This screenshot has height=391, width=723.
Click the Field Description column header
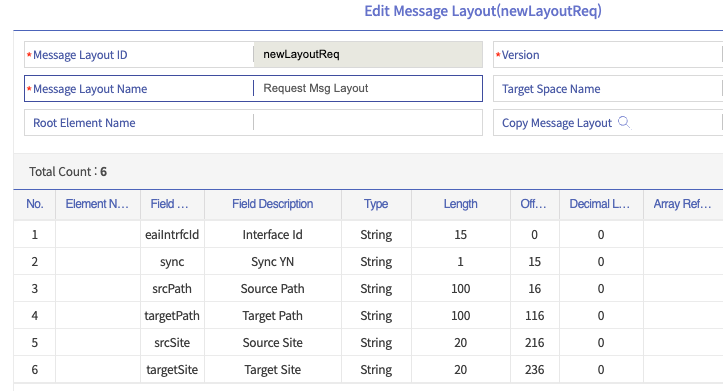[x=273, y=204]
